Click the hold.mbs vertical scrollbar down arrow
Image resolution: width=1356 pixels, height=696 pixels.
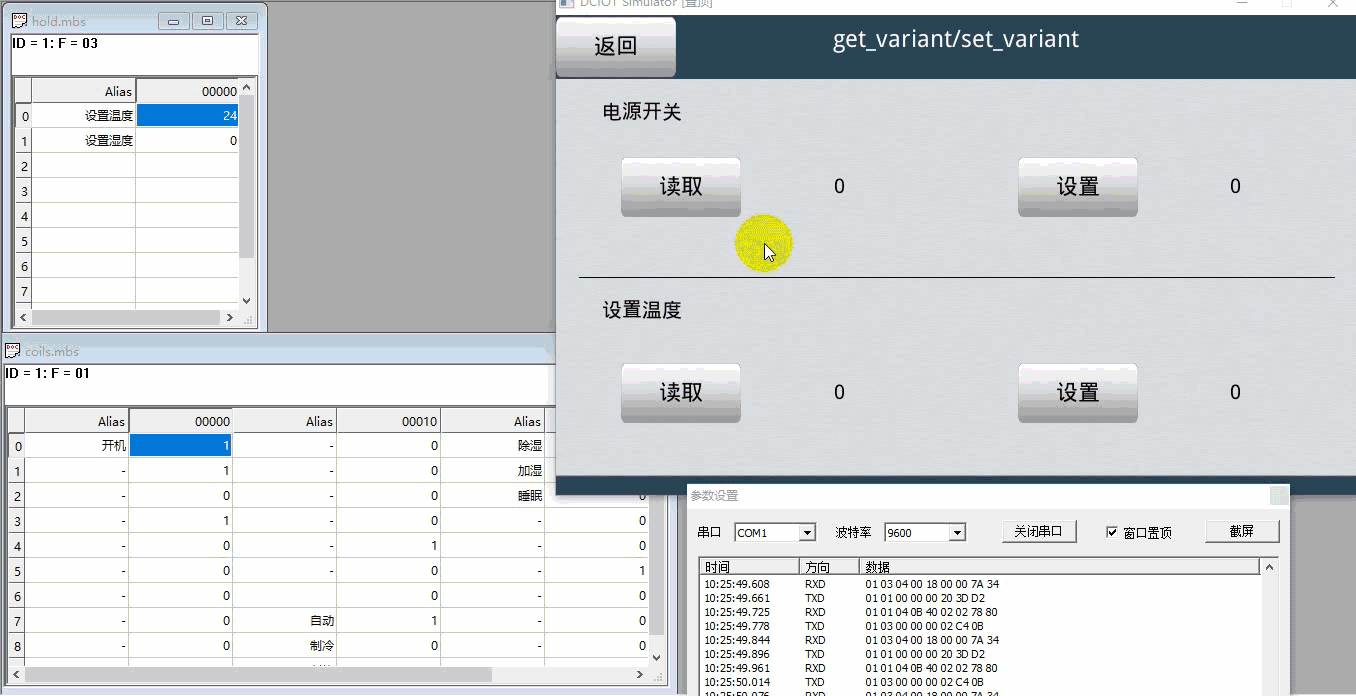pos(246,300)
